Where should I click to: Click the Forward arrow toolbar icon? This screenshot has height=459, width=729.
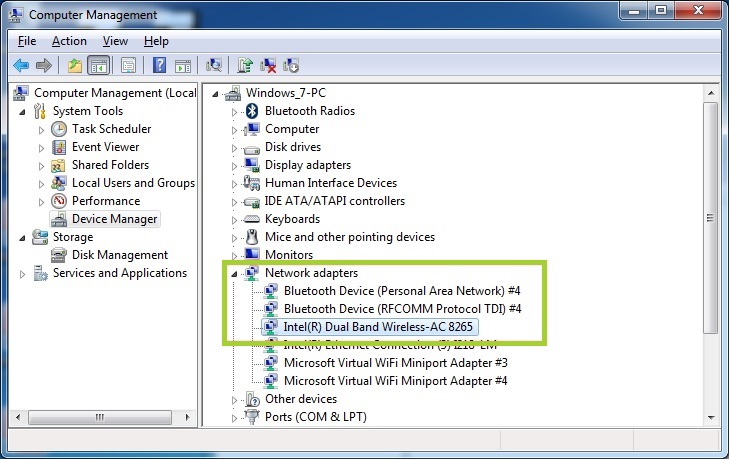point(44,66)
